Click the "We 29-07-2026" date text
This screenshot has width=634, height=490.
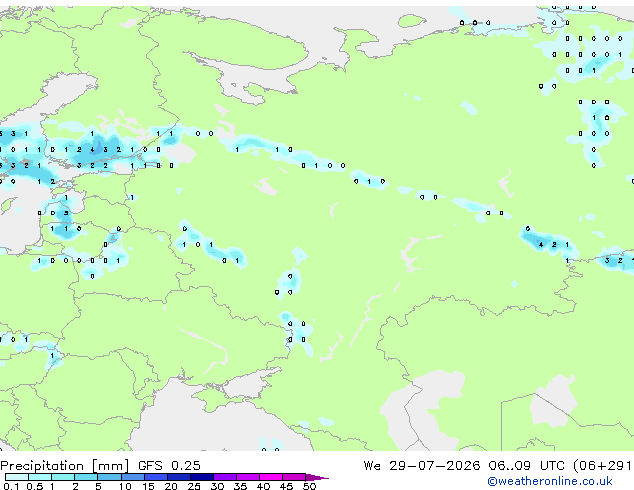pos(422,466)
